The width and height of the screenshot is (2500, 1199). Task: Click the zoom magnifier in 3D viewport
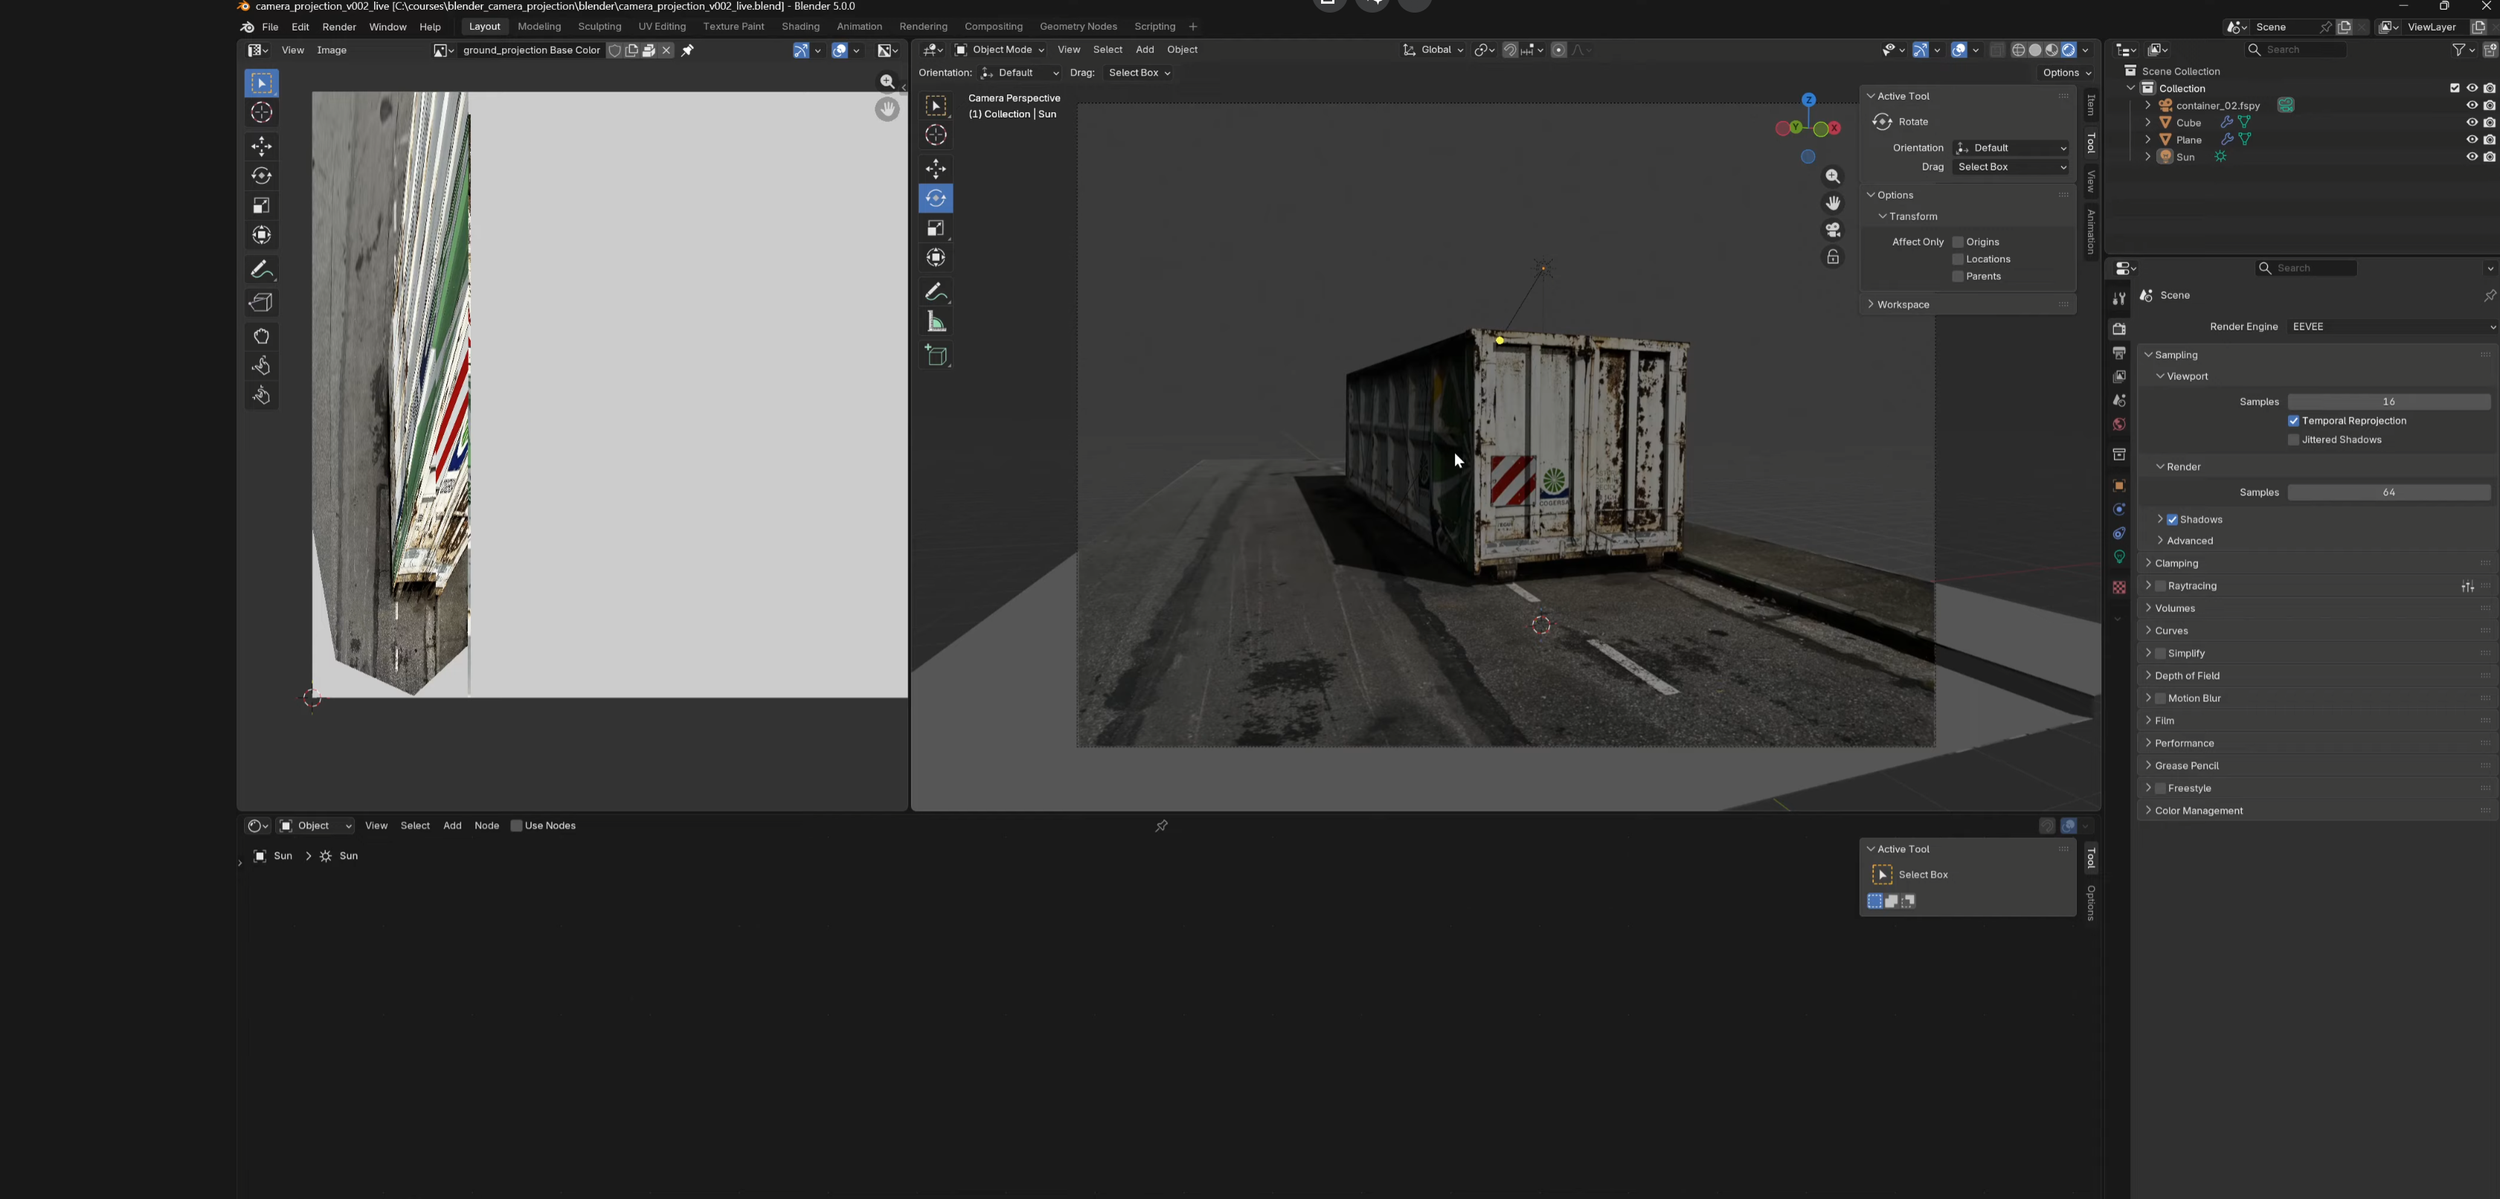pyautogui.click(x=1832, y=176)
